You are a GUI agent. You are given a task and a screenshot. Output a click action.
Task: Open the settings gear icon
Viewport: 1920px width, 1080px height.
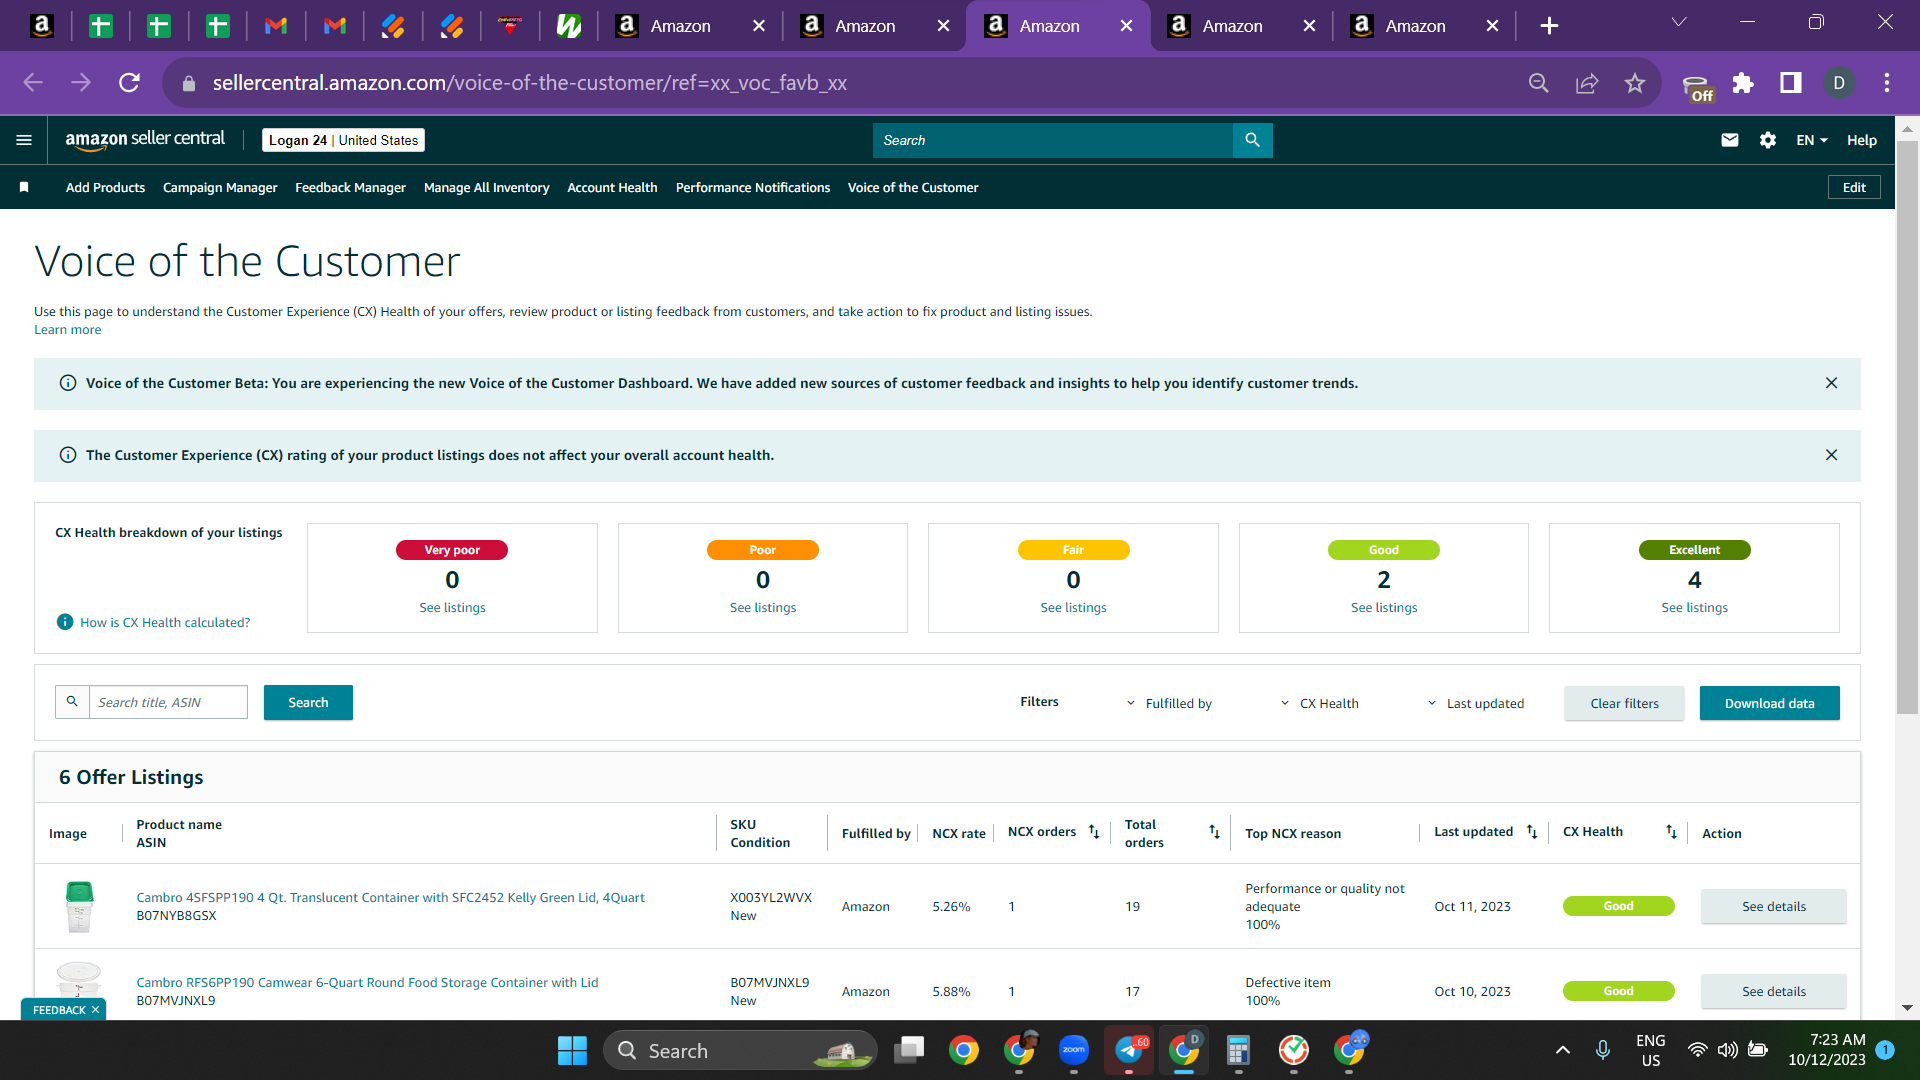pyautogui.click(x=1768, y=140)
